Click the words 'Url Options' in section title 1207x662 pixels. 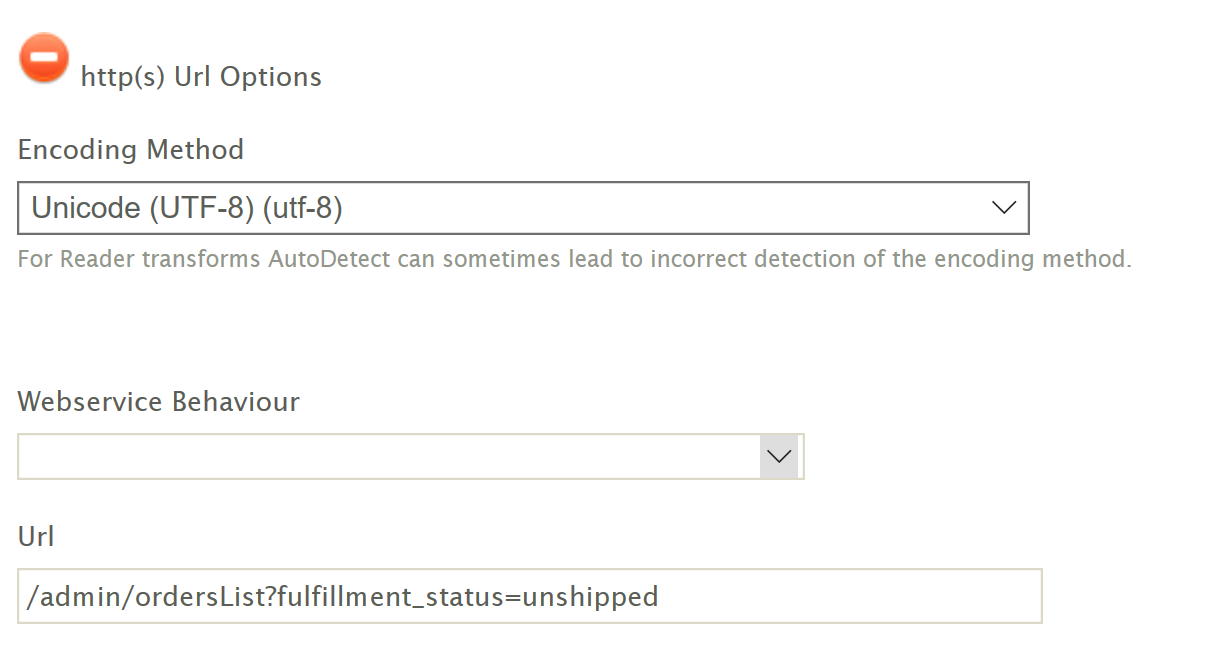(x=248, y=77)
